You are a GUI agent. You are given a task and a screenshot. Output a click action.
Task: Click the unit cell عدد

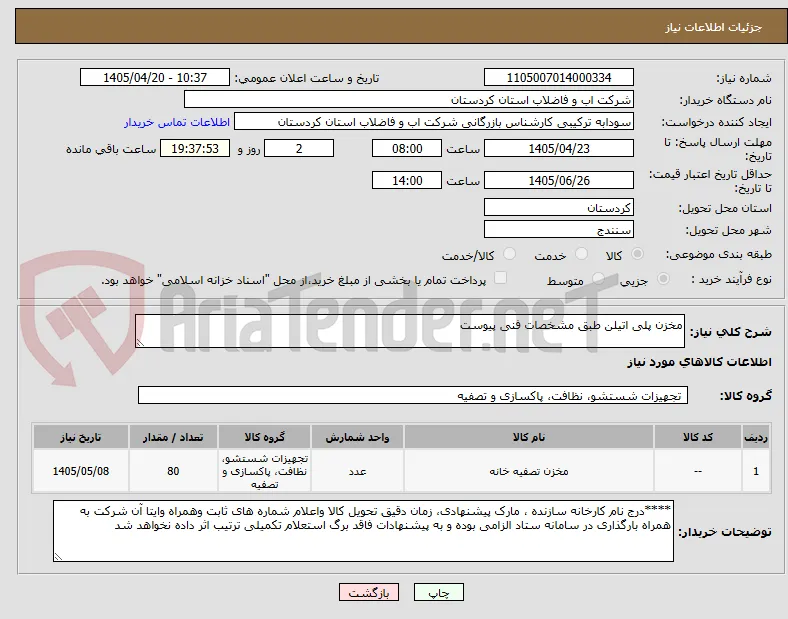point(357,471)
